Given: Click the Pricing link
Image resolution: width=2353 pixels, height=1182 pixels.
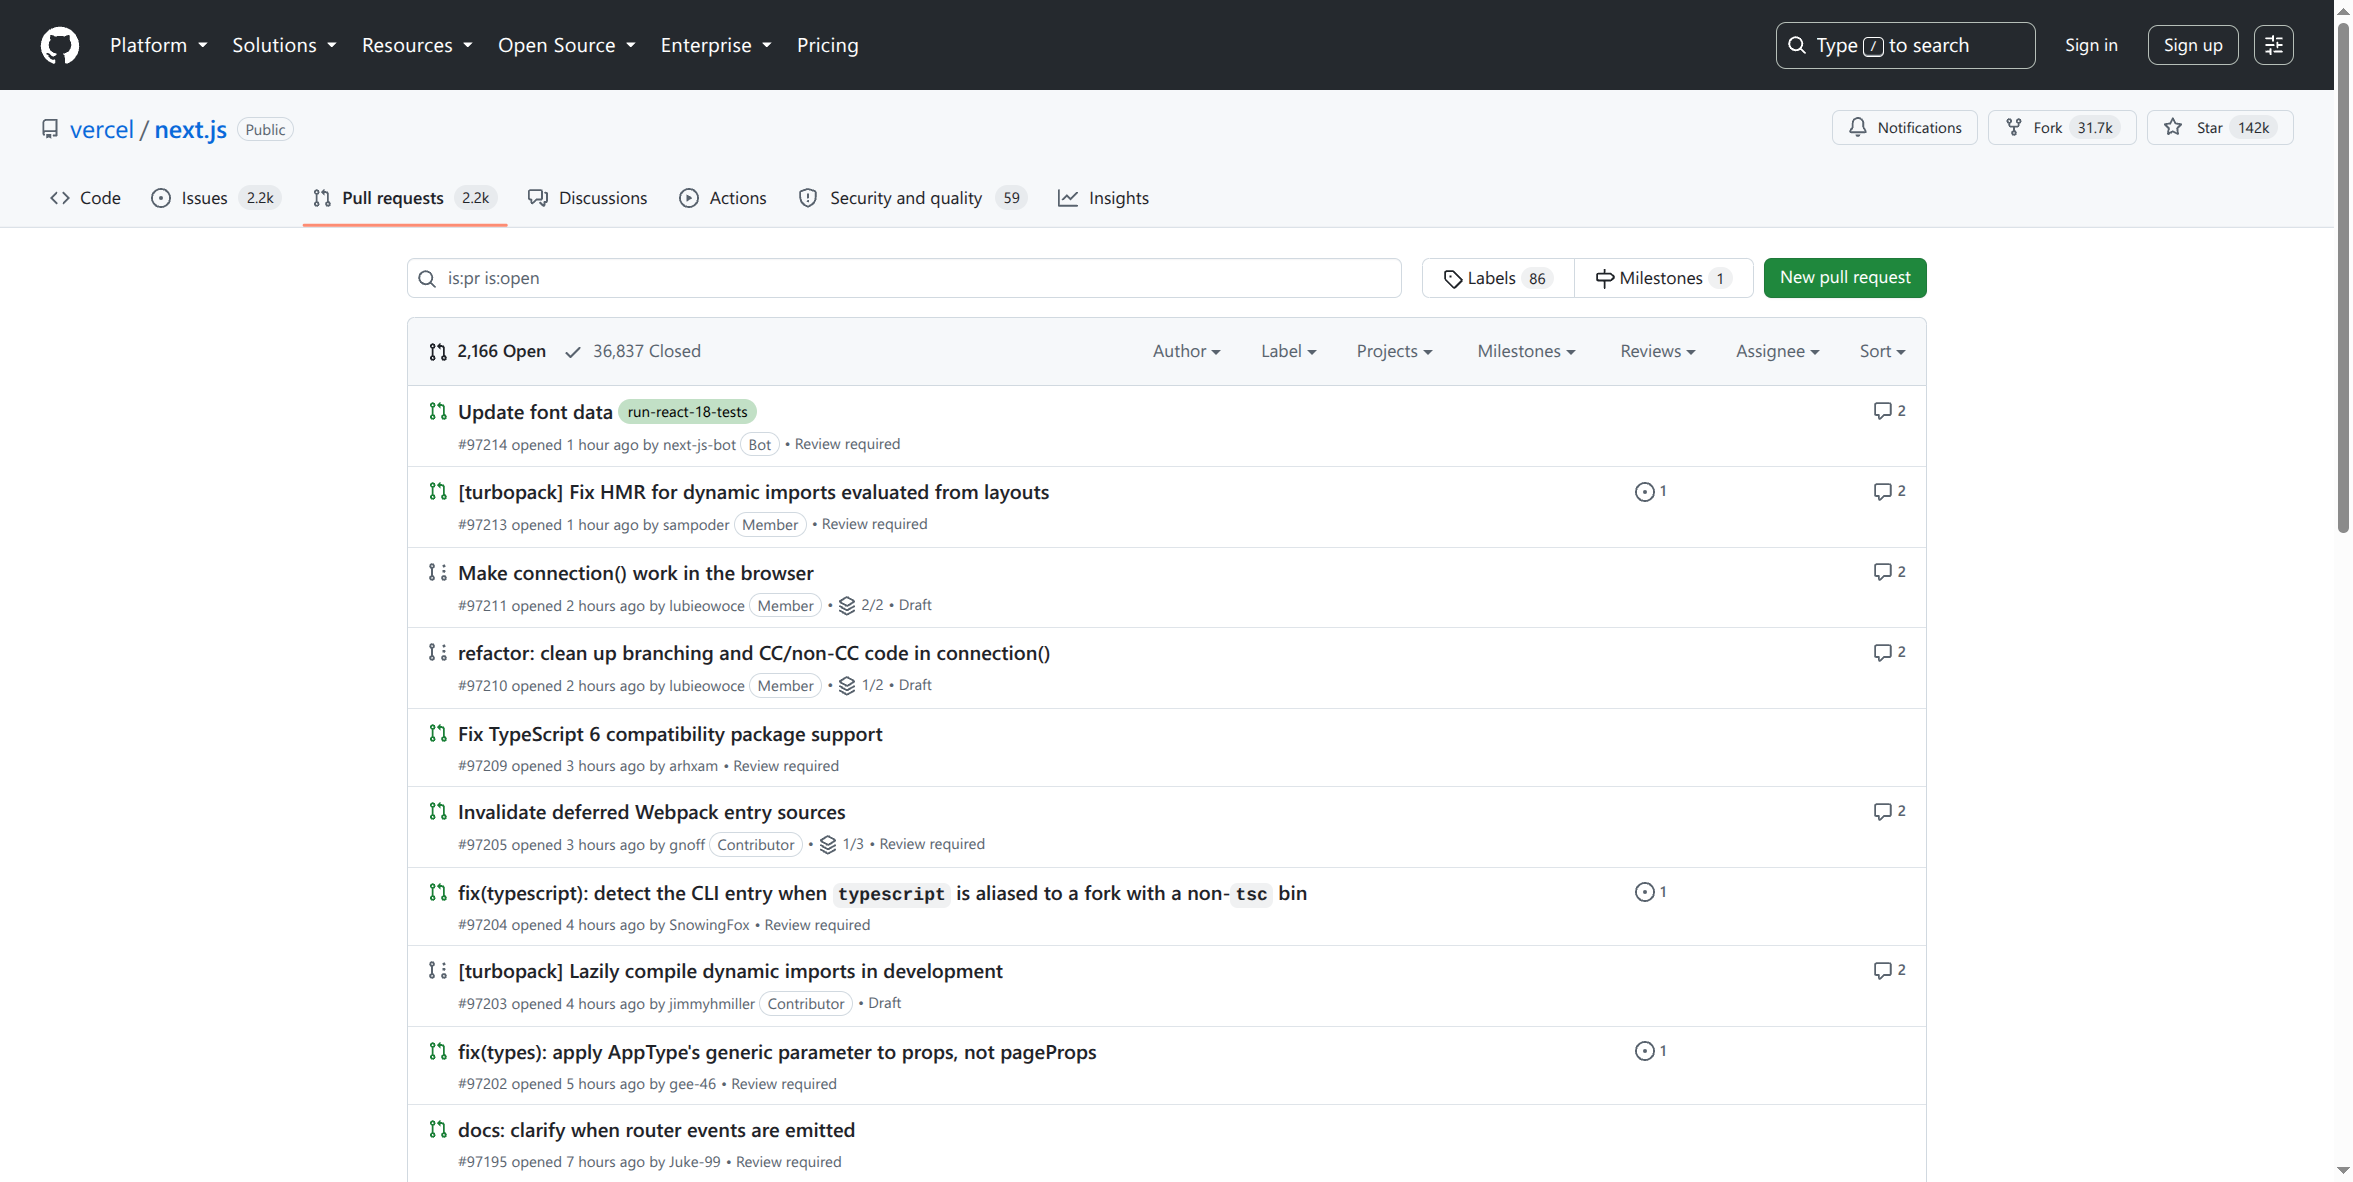Looking at the screenshot, I should 828,45.
